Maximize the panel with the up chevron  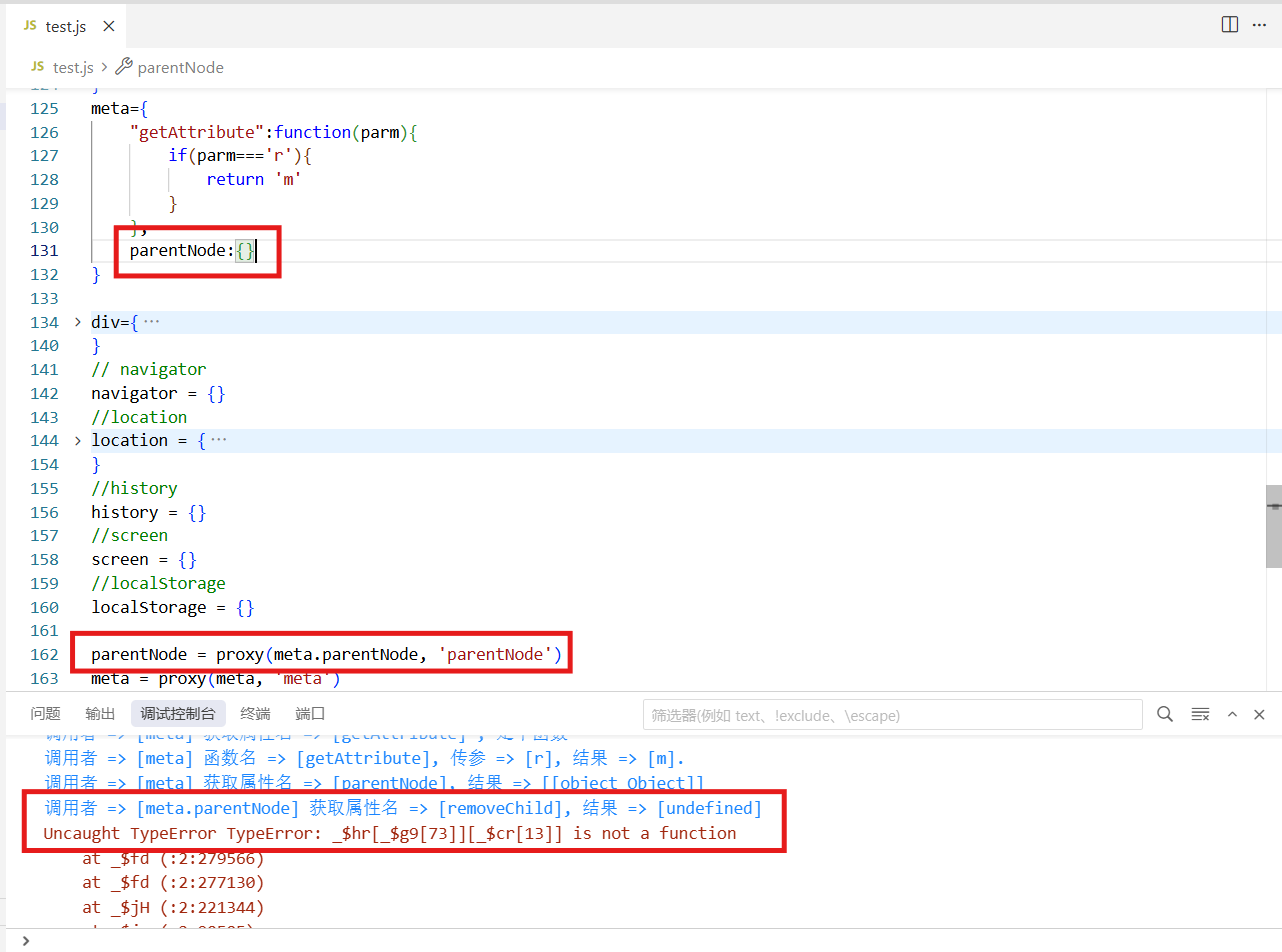tap(1232, 714)
